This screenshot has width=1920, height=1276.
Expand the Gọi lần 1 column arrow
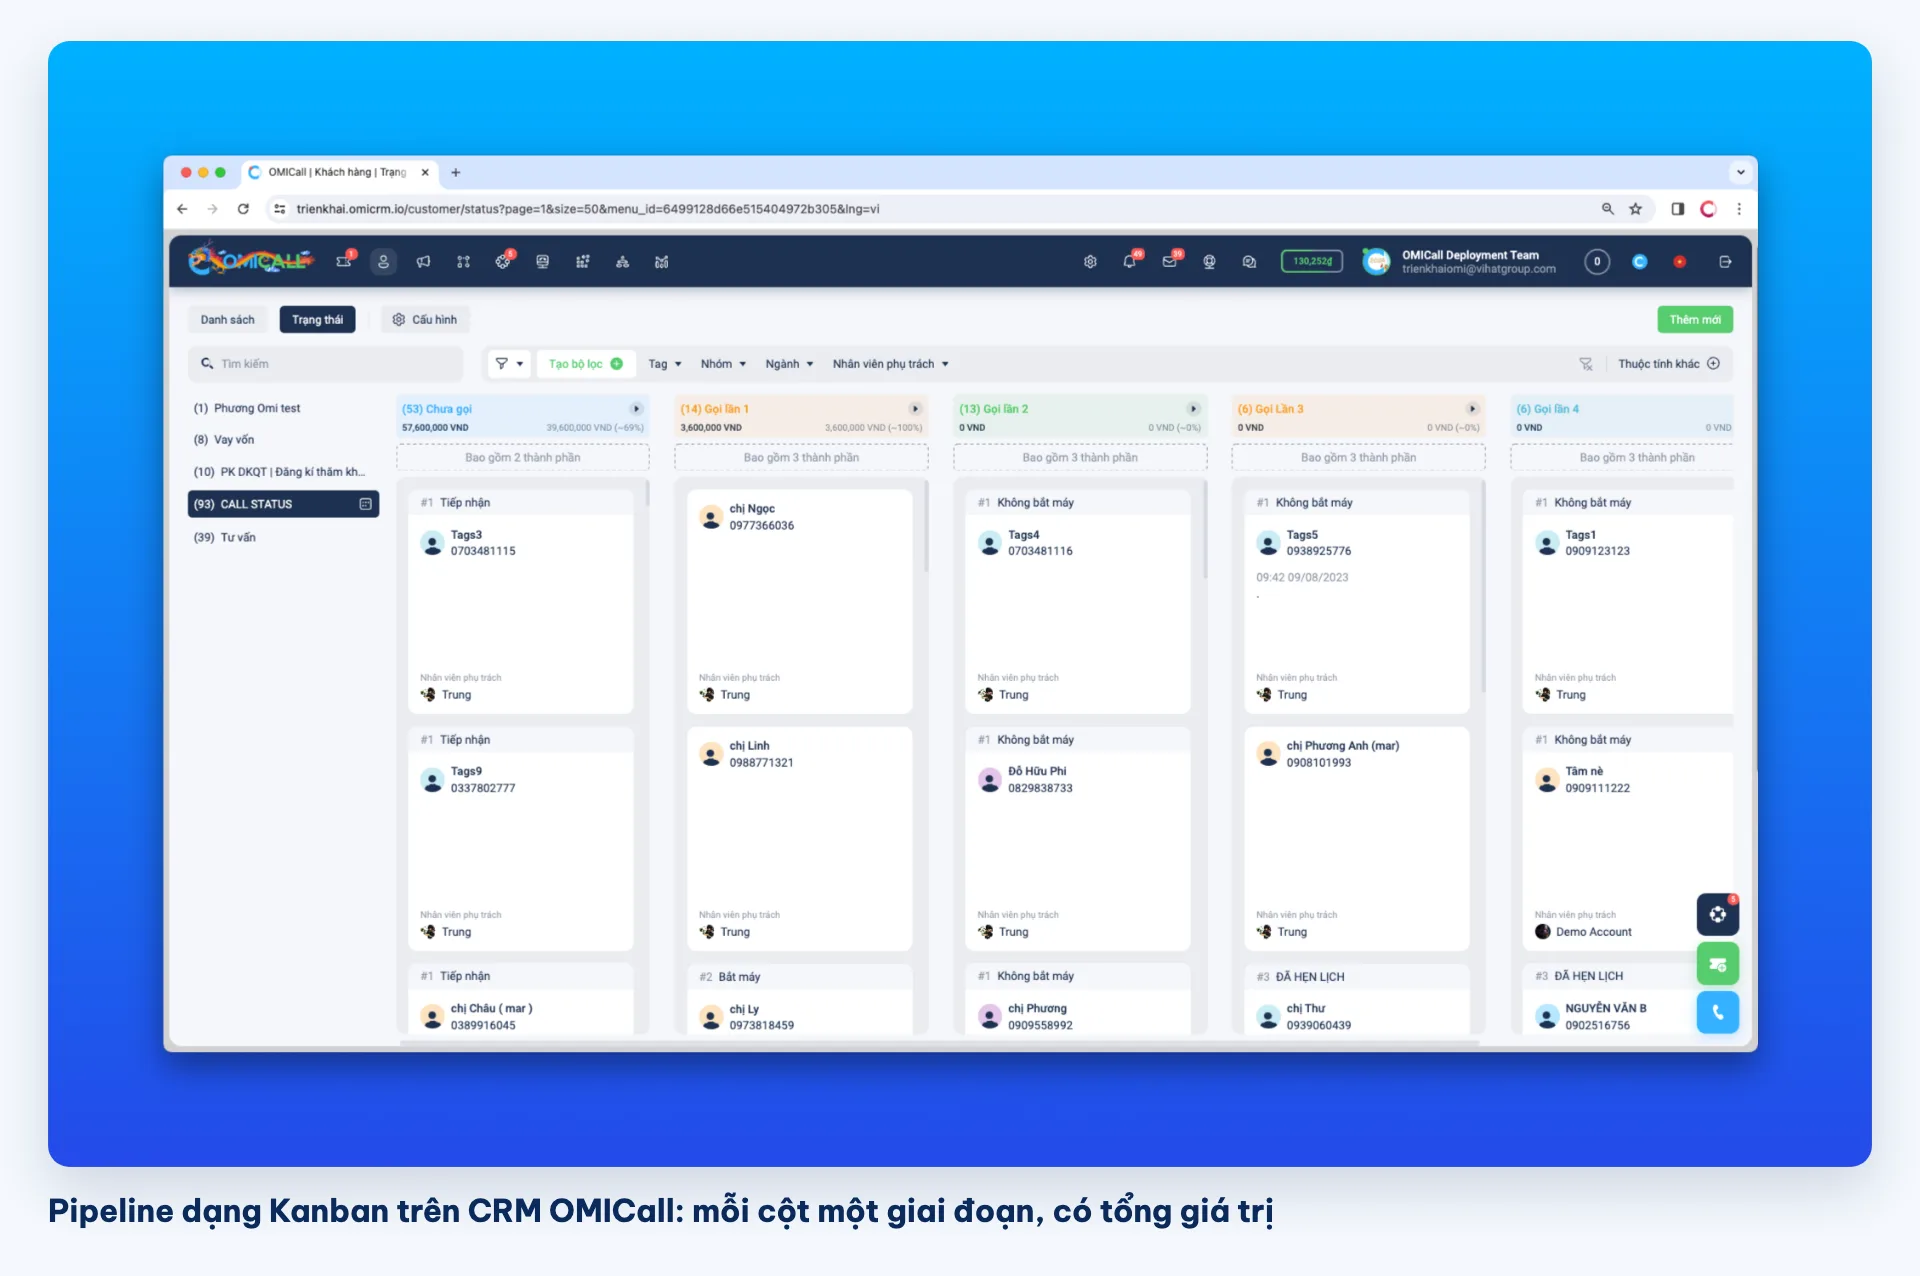pos(915,409)
